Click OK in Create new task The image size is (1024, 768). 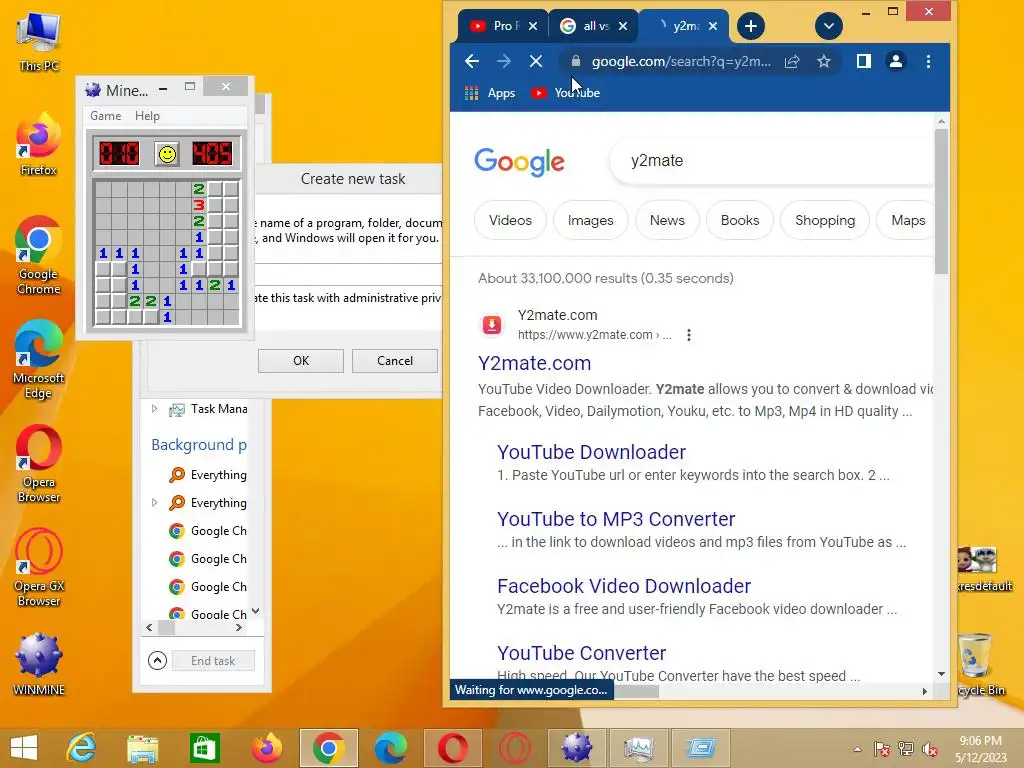coord(301,360)
